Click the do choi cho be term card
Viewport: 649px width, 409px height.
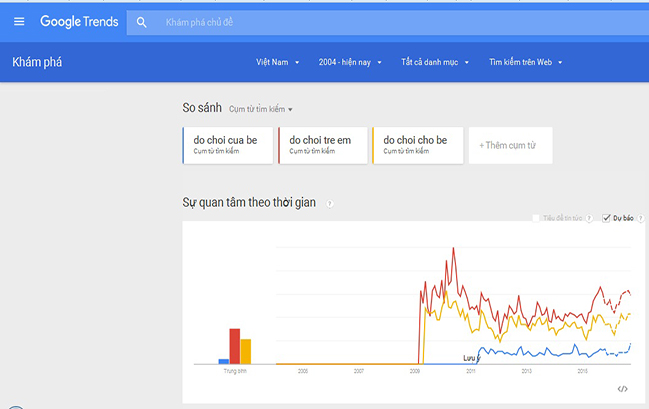click(x=418, y=145)
